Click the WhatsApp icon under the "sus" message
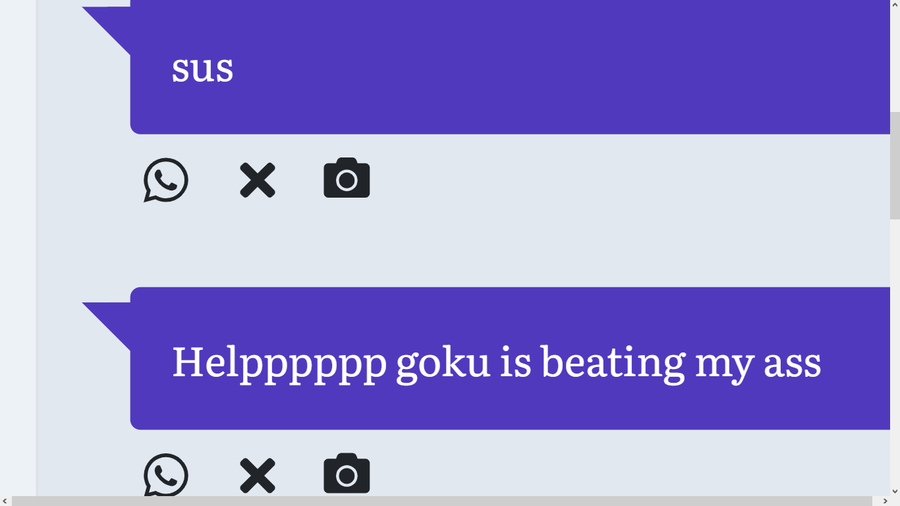Image resolution: width=900 pixels, height=506 pixels. 166,180
